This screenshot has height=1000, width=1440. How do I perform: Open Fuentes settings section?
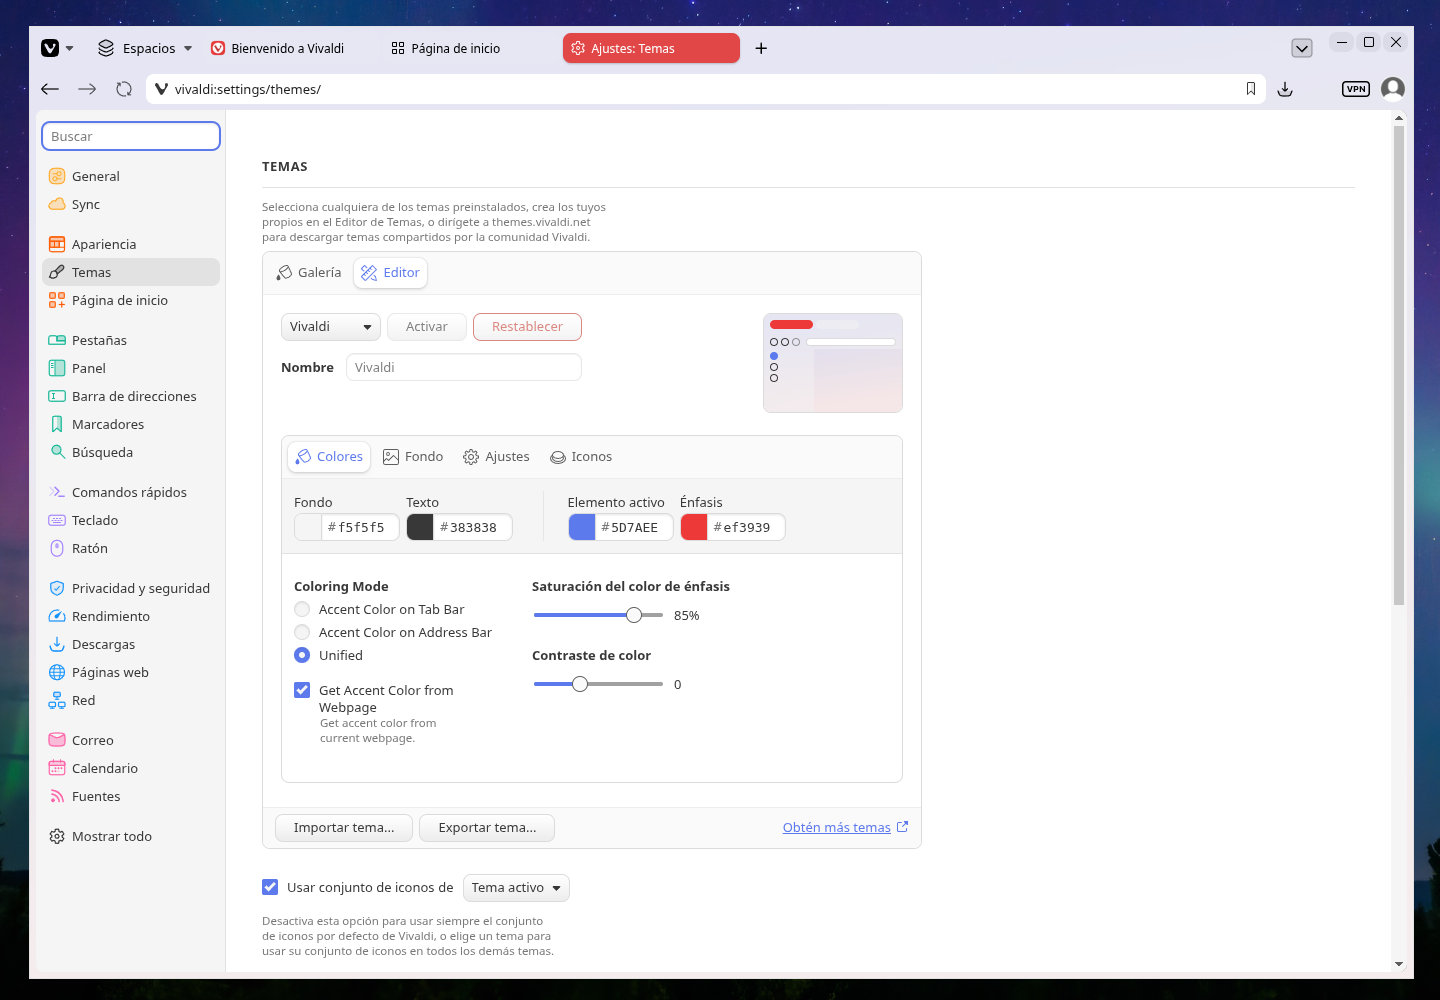pos(131,796)
